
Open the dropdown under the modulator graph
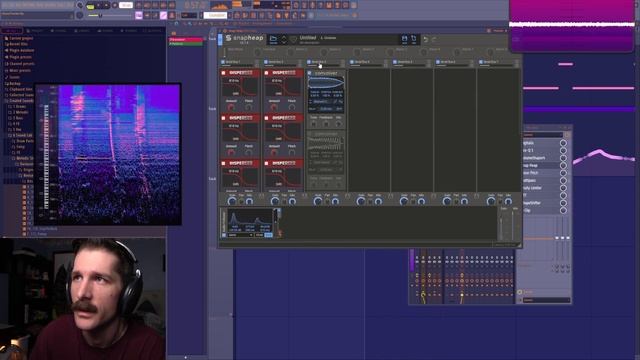click(240, 235)
